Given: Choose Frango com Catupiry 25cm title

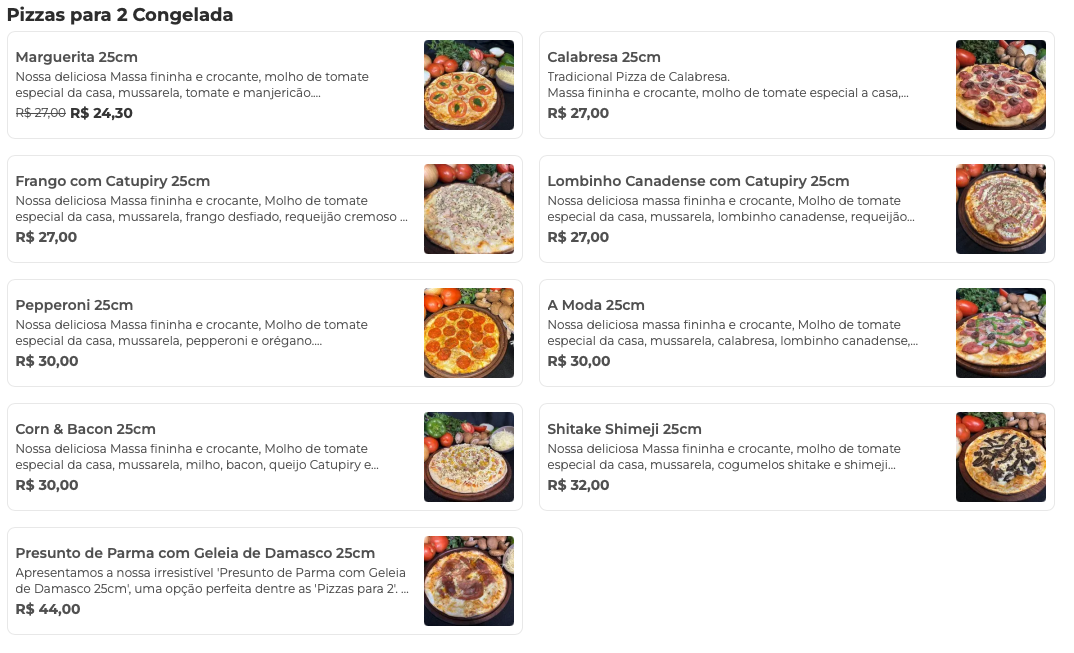Looking at the screenshot, I should click(113, 181).
